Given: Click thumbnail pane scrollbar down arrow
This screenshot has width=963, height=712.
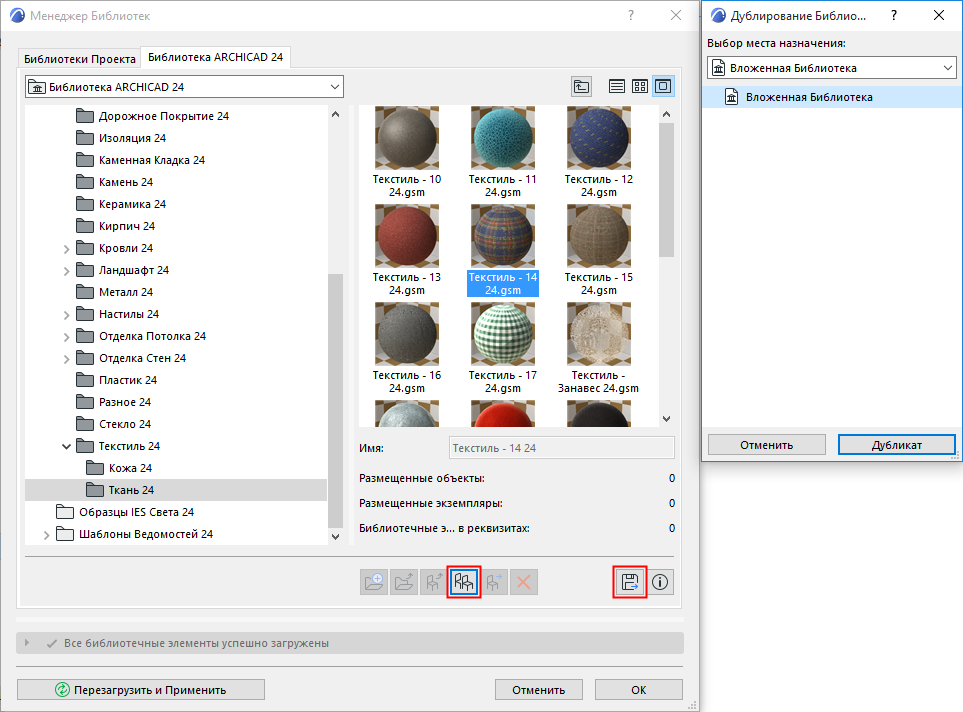Looking at the screenshot, I should (666, 418).
